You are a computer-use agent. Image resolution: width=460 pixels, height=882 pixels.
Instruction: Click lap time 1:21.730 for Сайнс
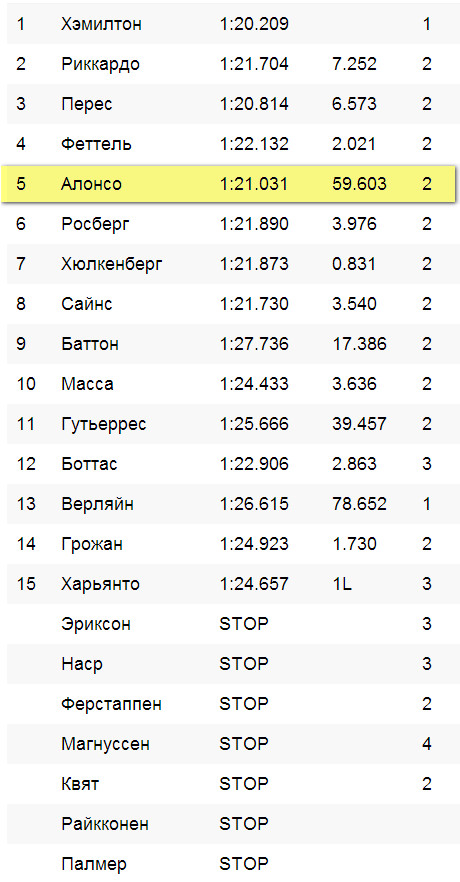(254, 304)
